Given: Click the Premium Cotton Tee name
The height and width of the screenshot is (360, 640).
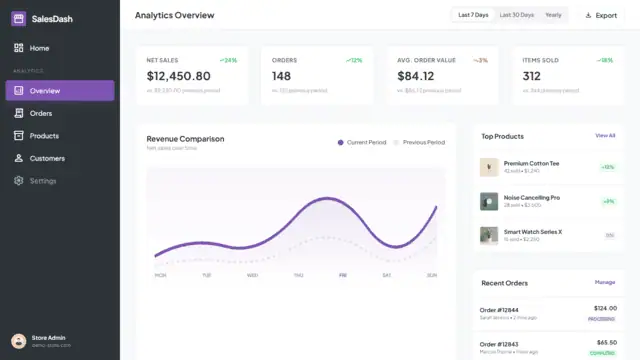Looking at the screenshot, I should pos(531,163).
